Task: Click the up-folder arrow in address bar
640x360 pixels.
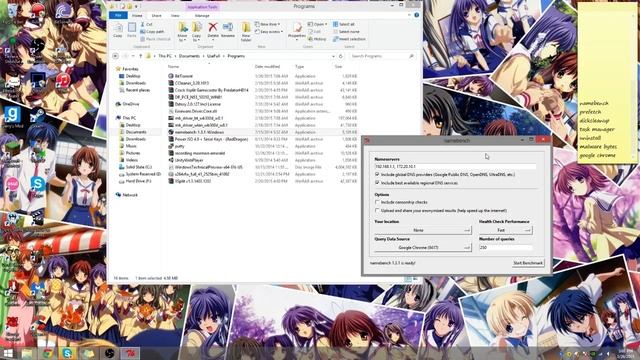Action: [140, 56]
